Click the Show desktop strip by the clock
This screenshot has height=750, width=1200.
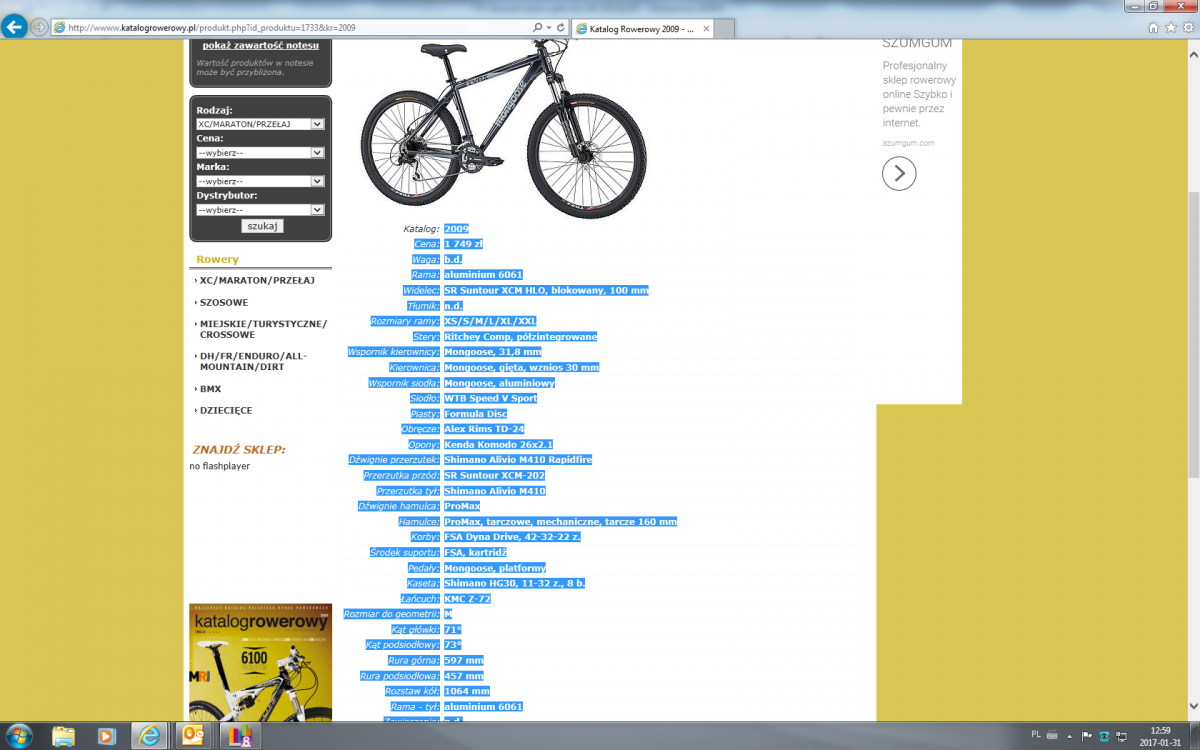1195,736
